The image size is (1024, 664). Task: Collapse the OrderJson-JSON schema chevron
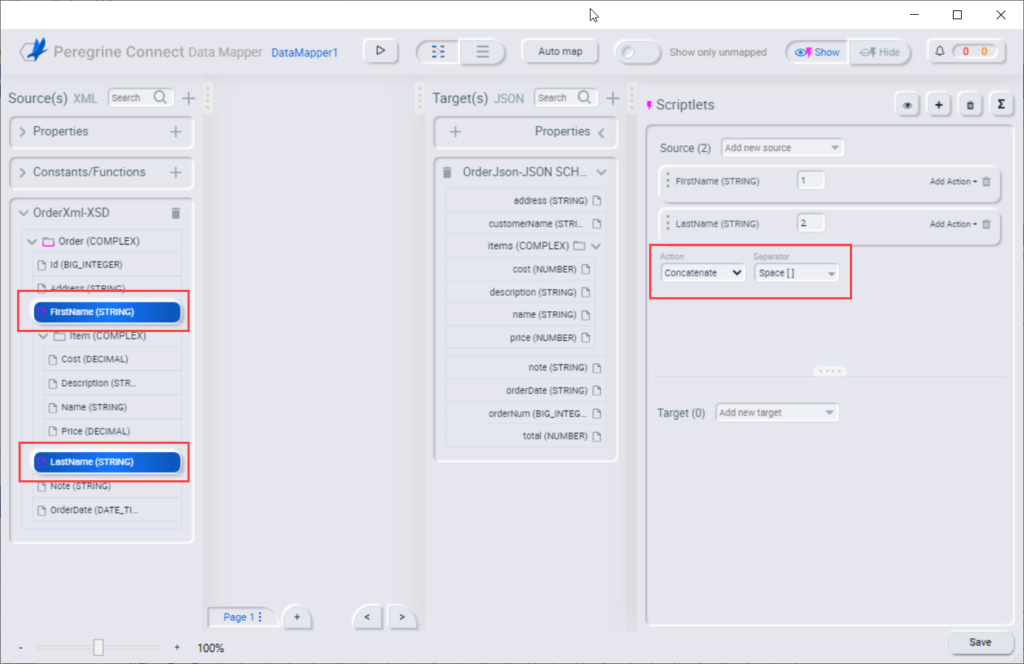601,172
